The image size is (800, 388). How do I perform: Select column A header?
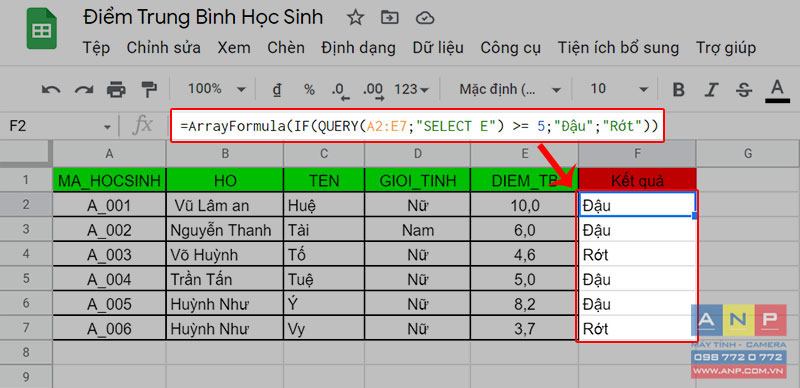point(109,153)
